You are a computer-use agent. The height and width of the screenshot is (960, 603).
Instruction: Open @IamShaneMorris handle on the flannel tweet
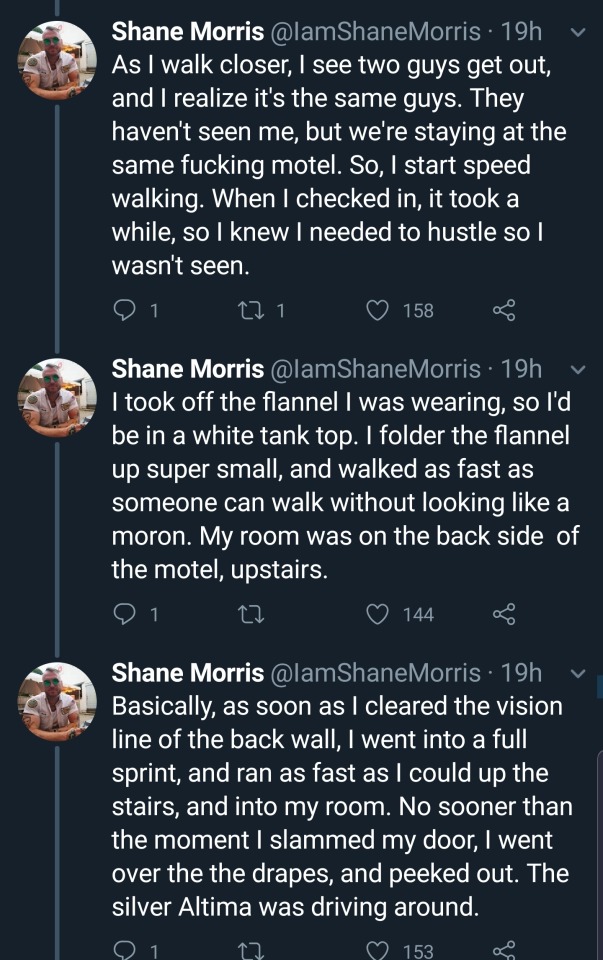tap(376, 368)
